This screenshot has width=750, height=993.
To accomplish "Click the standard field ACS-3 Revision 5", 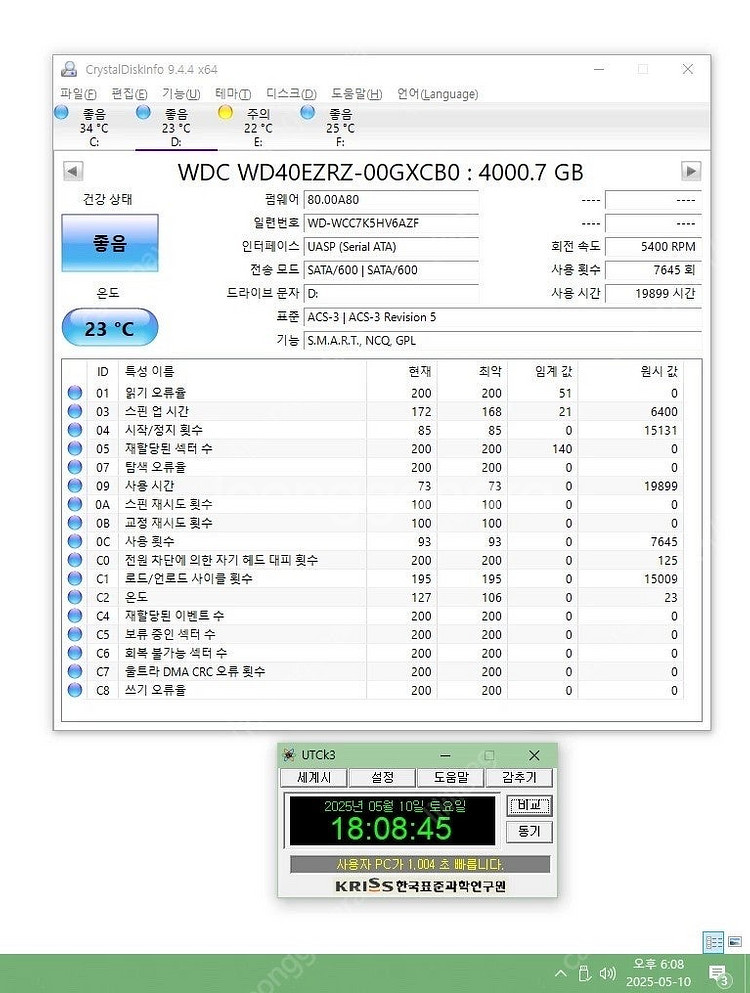I will 502,317.
